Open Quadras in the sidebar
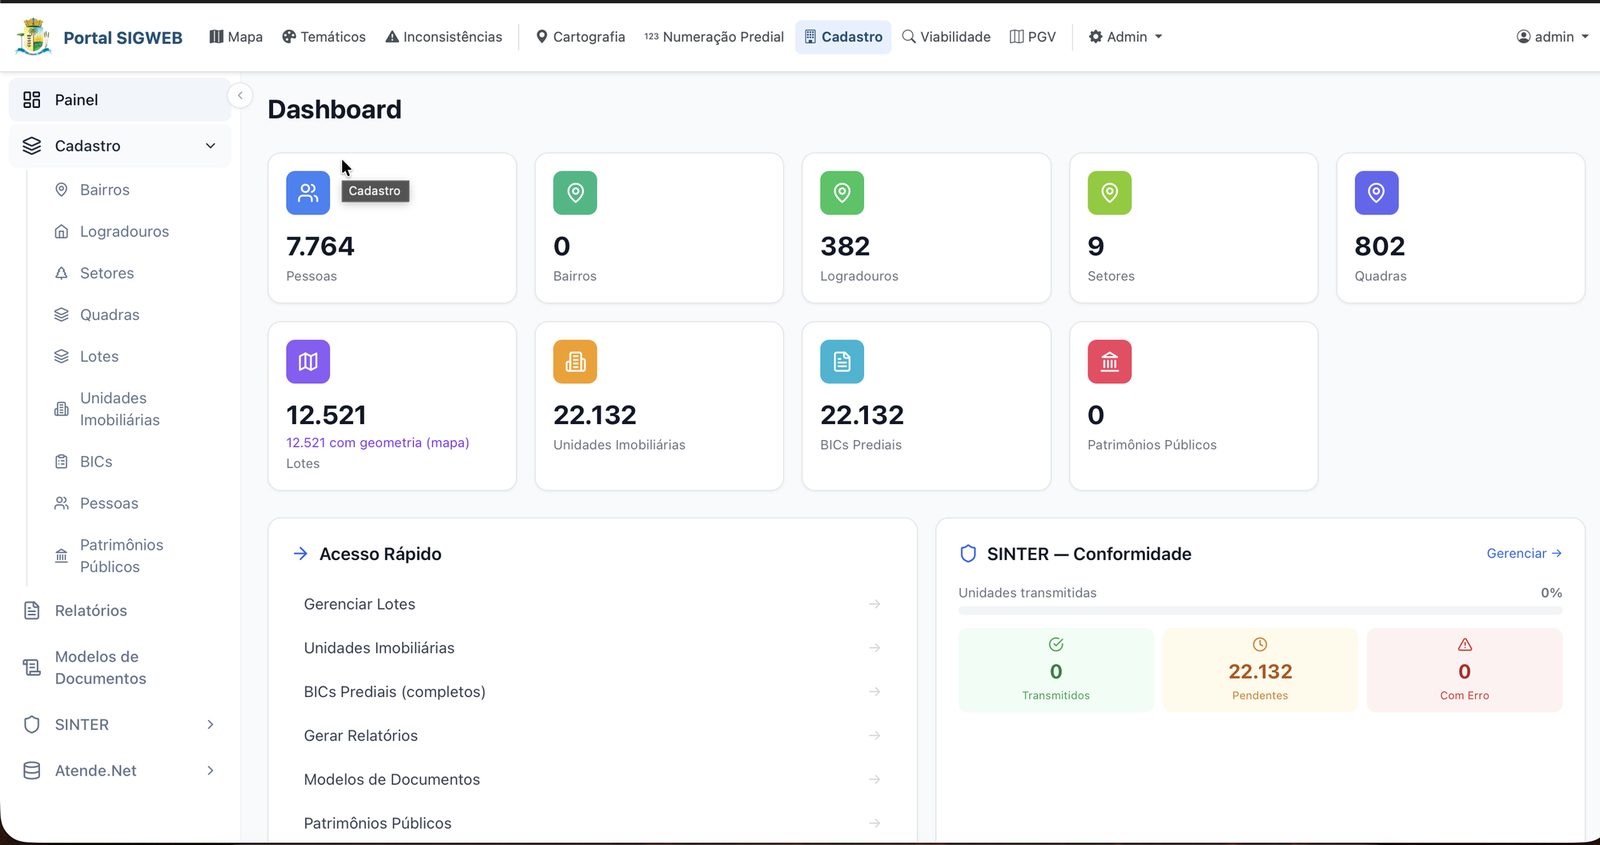This screenshot has width=1600, height=845. point(110,315)
